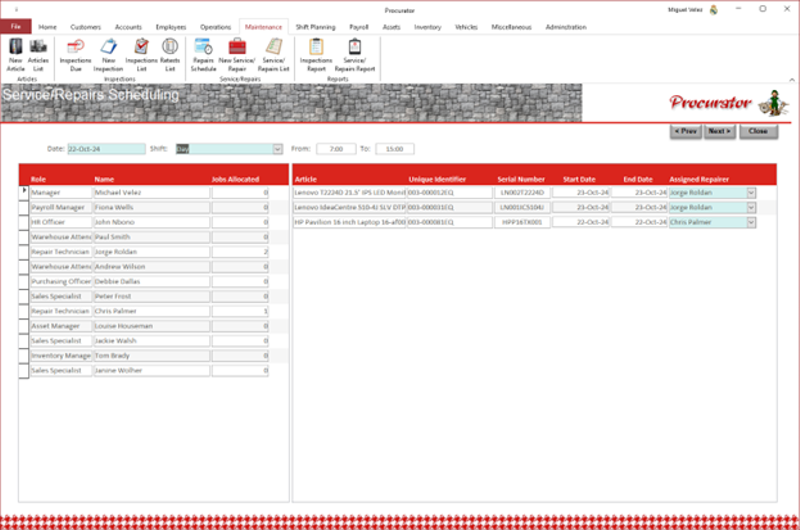Click the < Prev button
The width and height of the screenshot is (800, 530).
[685, 131]
